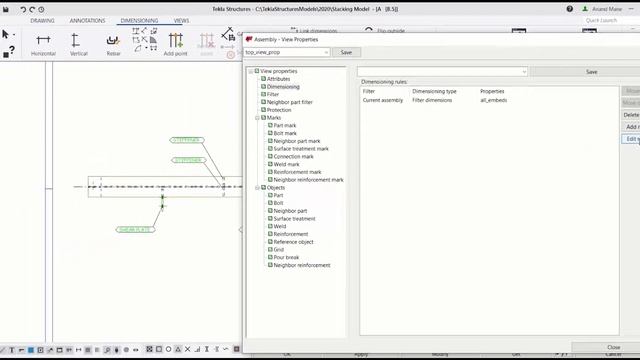Click the magnifier icon in bottom toolbar
Image resolution: width=640 pixels, height=360 pixels.
[107, 350]
